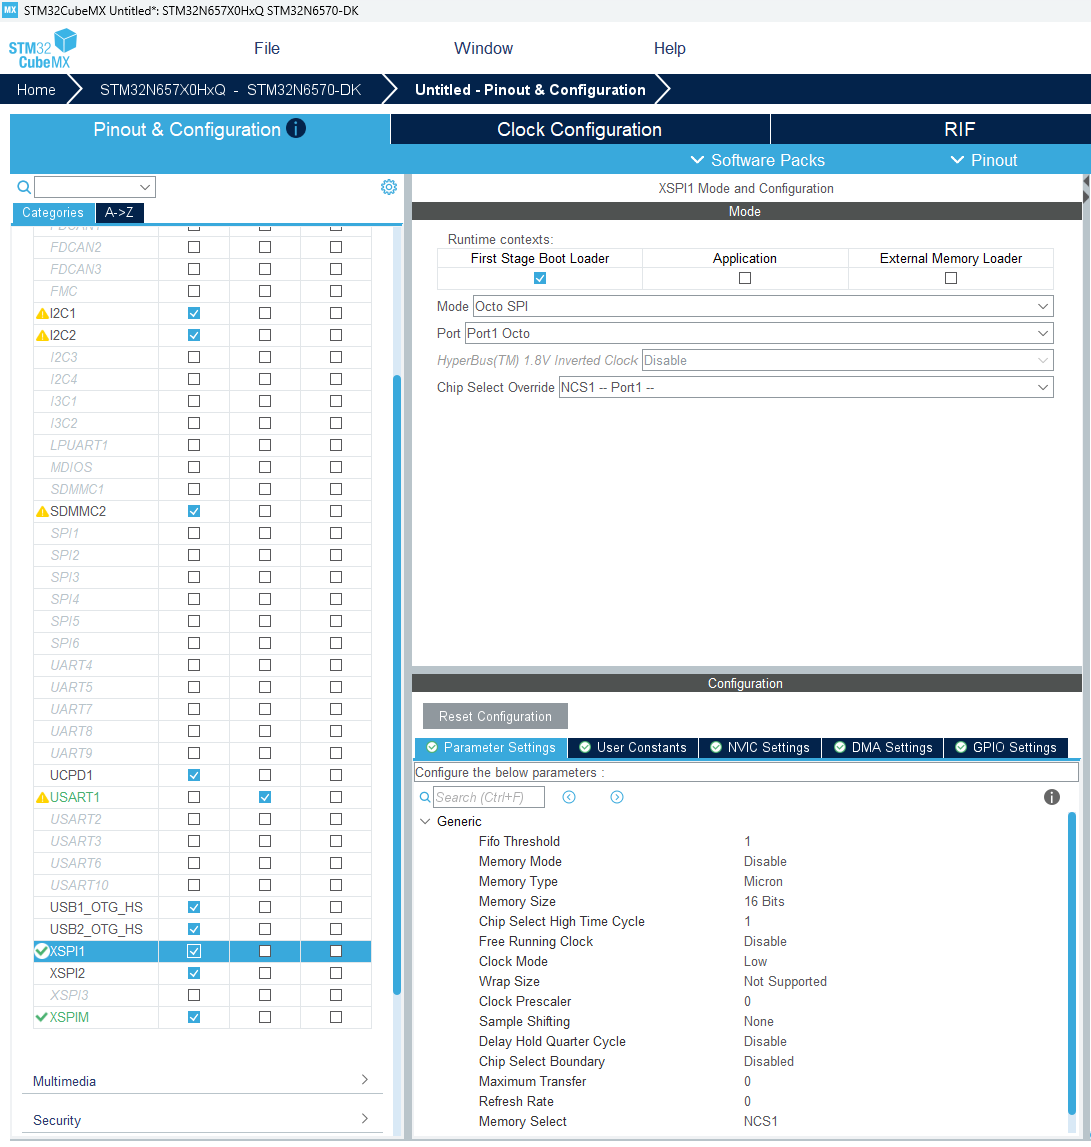1091x1147 pixels.
Task: Click the green check icon beside XSPIM
Action: pos(42,1018)
